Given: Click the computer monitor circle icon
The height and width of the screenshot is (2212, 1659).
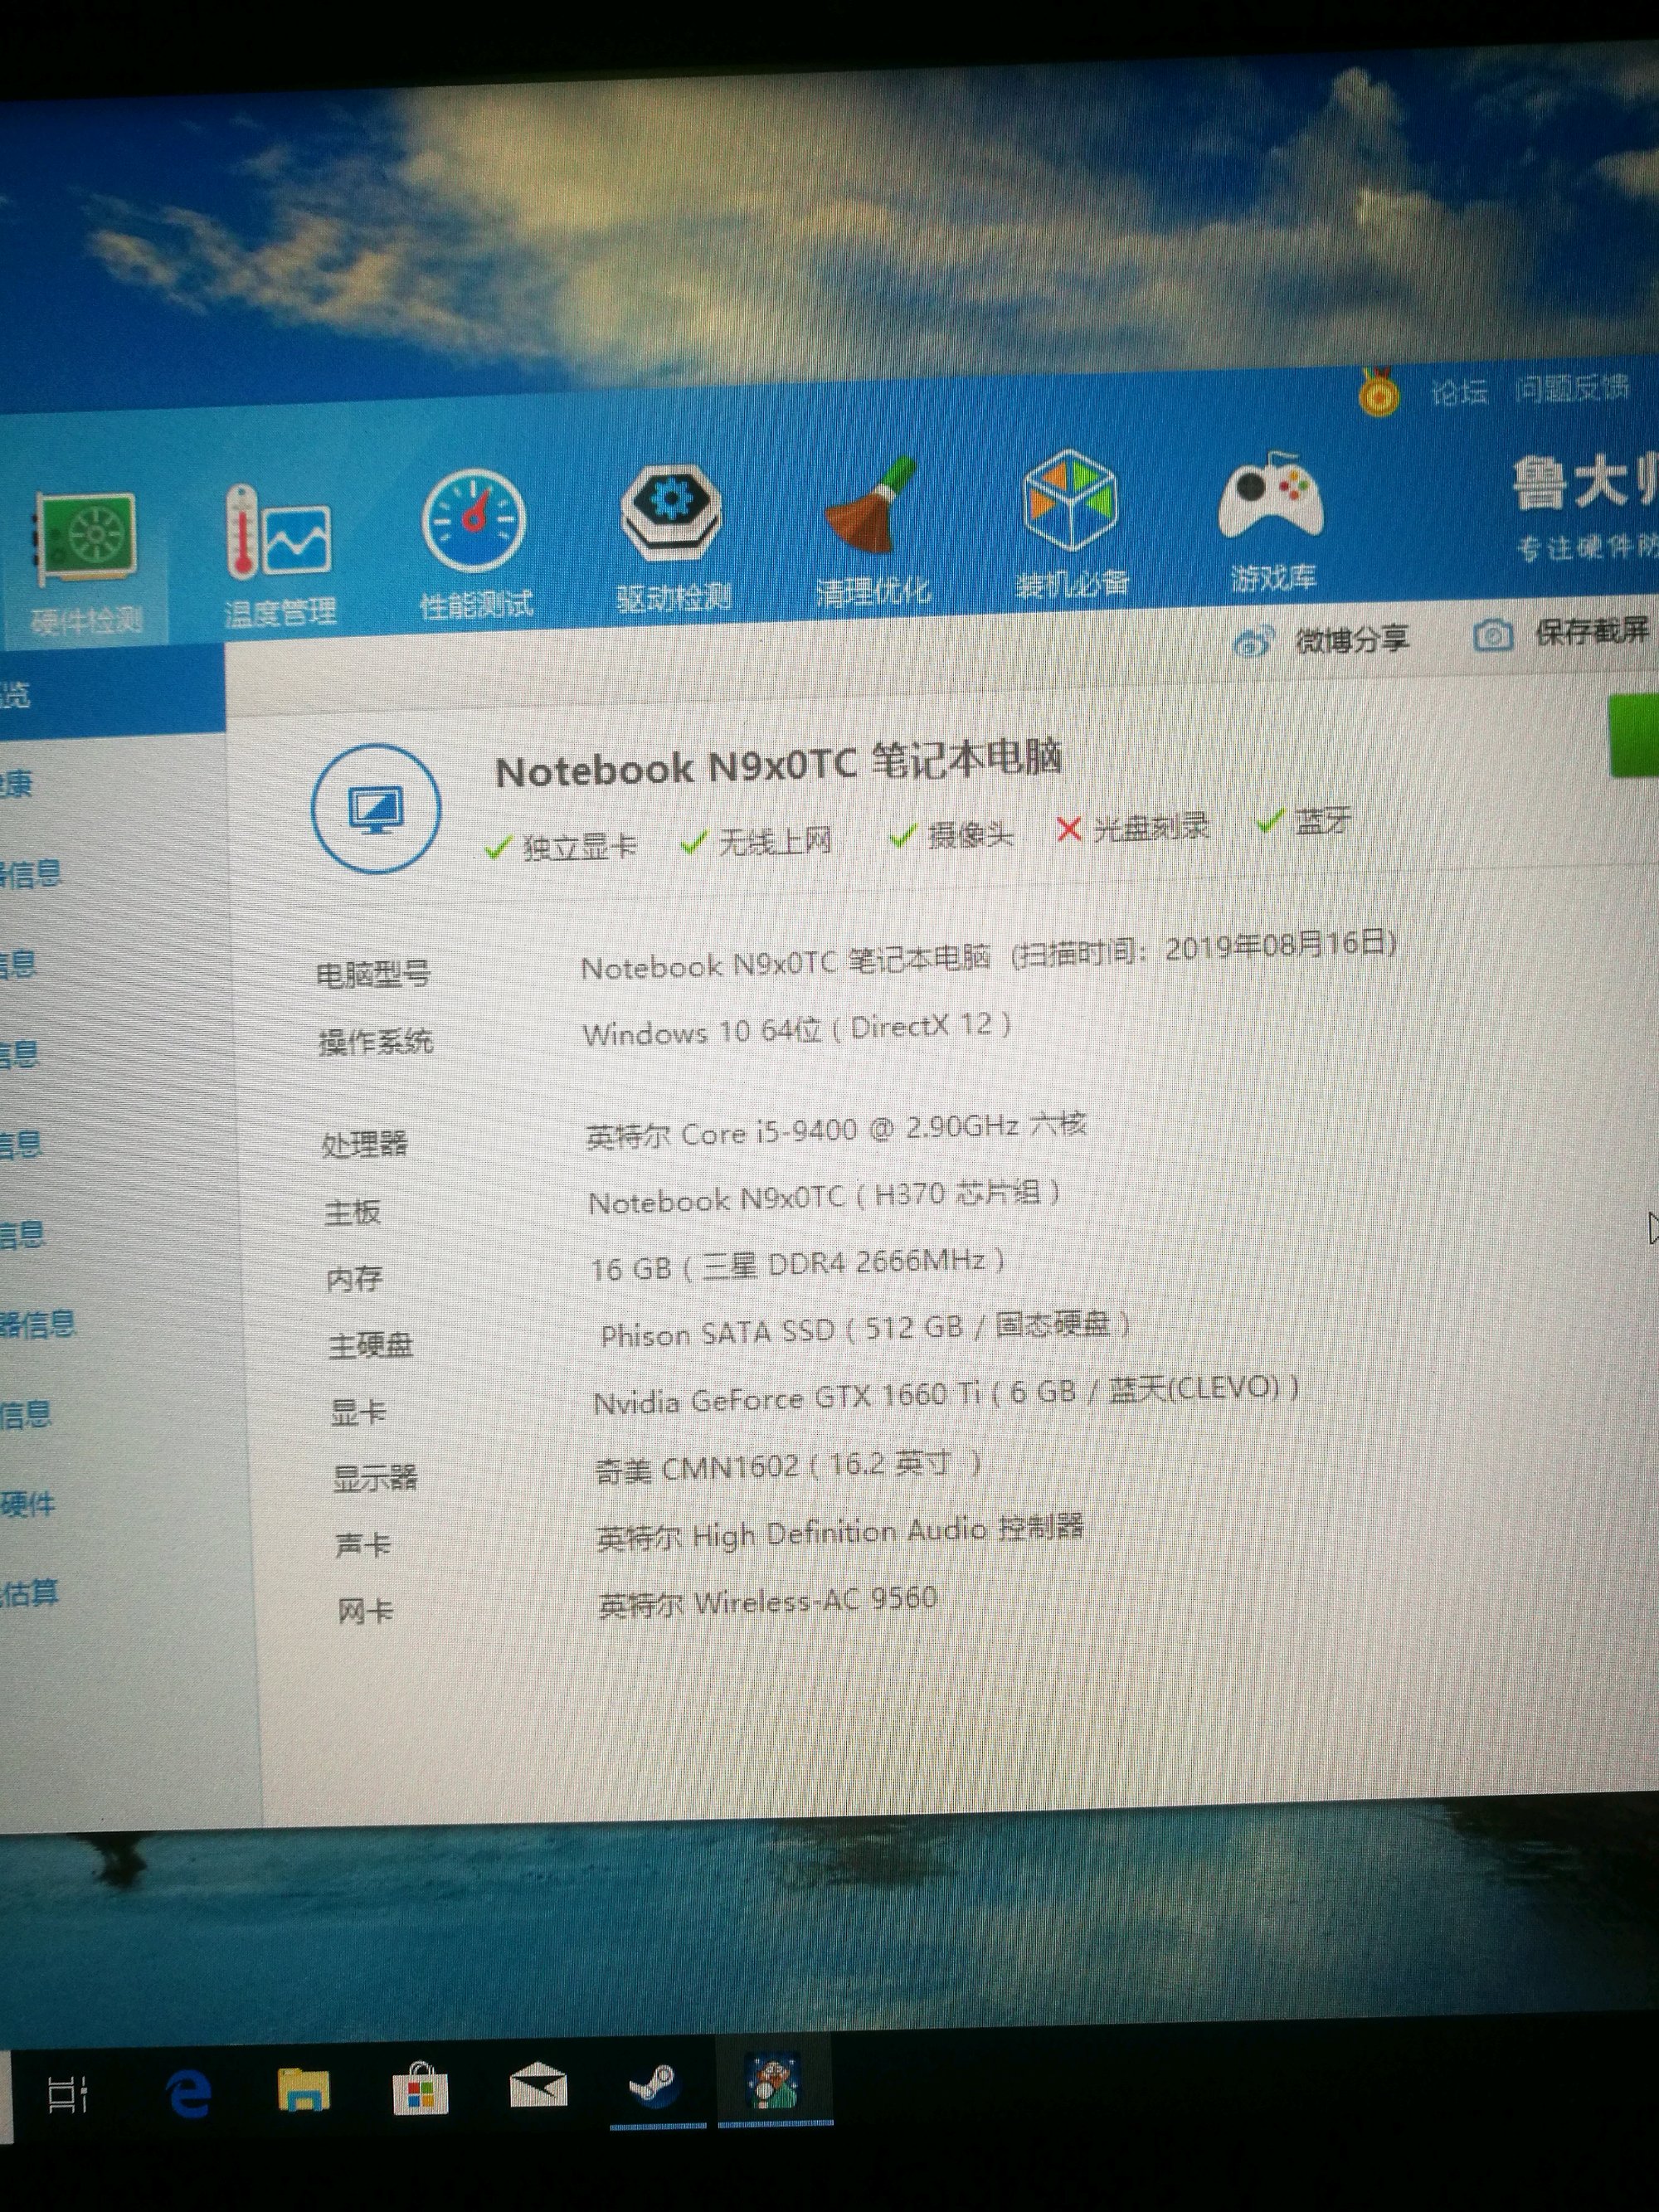Looking at the screenshot, I should pos(376,808).
